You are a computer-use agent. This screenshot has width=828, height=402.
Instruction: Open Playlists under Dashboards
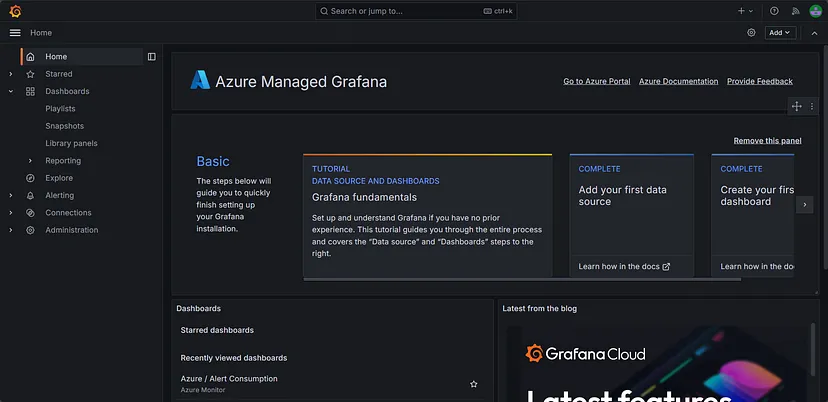tap(60, 109)
